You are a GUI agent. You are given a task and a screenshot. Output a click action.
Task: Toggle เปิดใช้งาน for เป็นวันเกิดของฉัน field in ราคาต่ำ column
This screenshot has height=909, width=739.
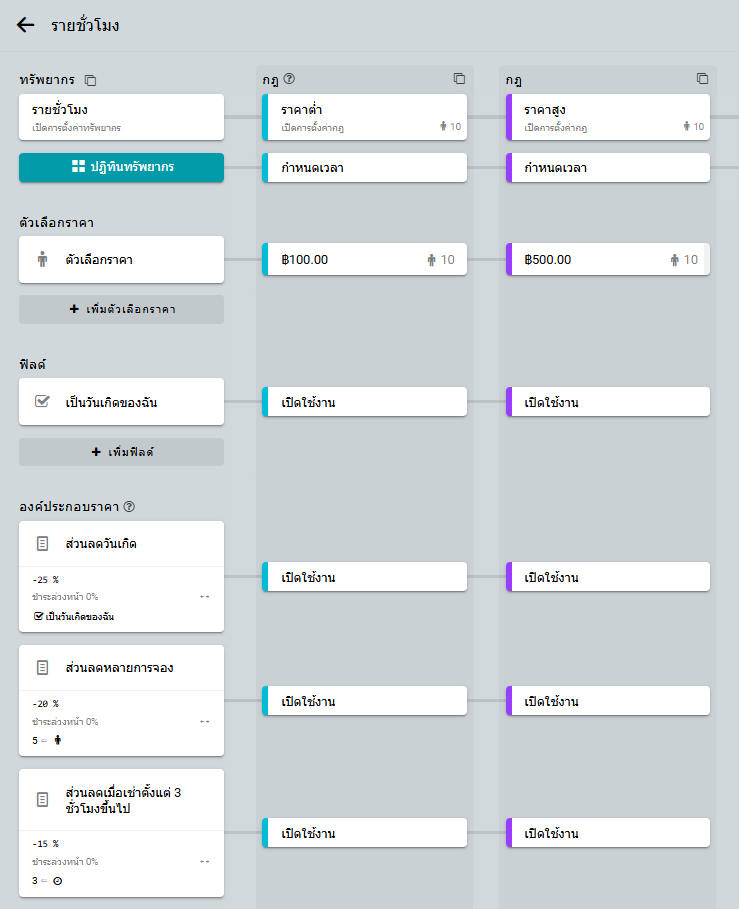(x=364, y=402)
